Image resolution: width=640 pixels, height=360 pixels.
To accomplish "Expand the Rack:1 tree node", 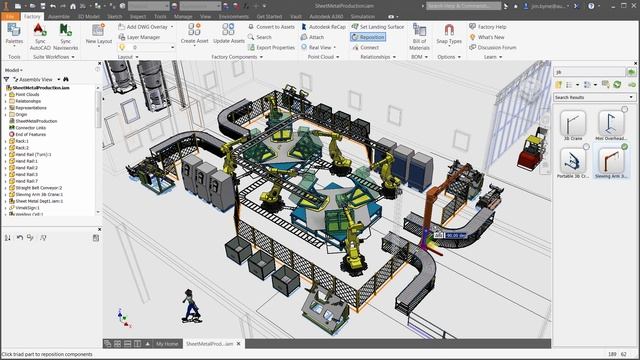I will tap(6, 141).
